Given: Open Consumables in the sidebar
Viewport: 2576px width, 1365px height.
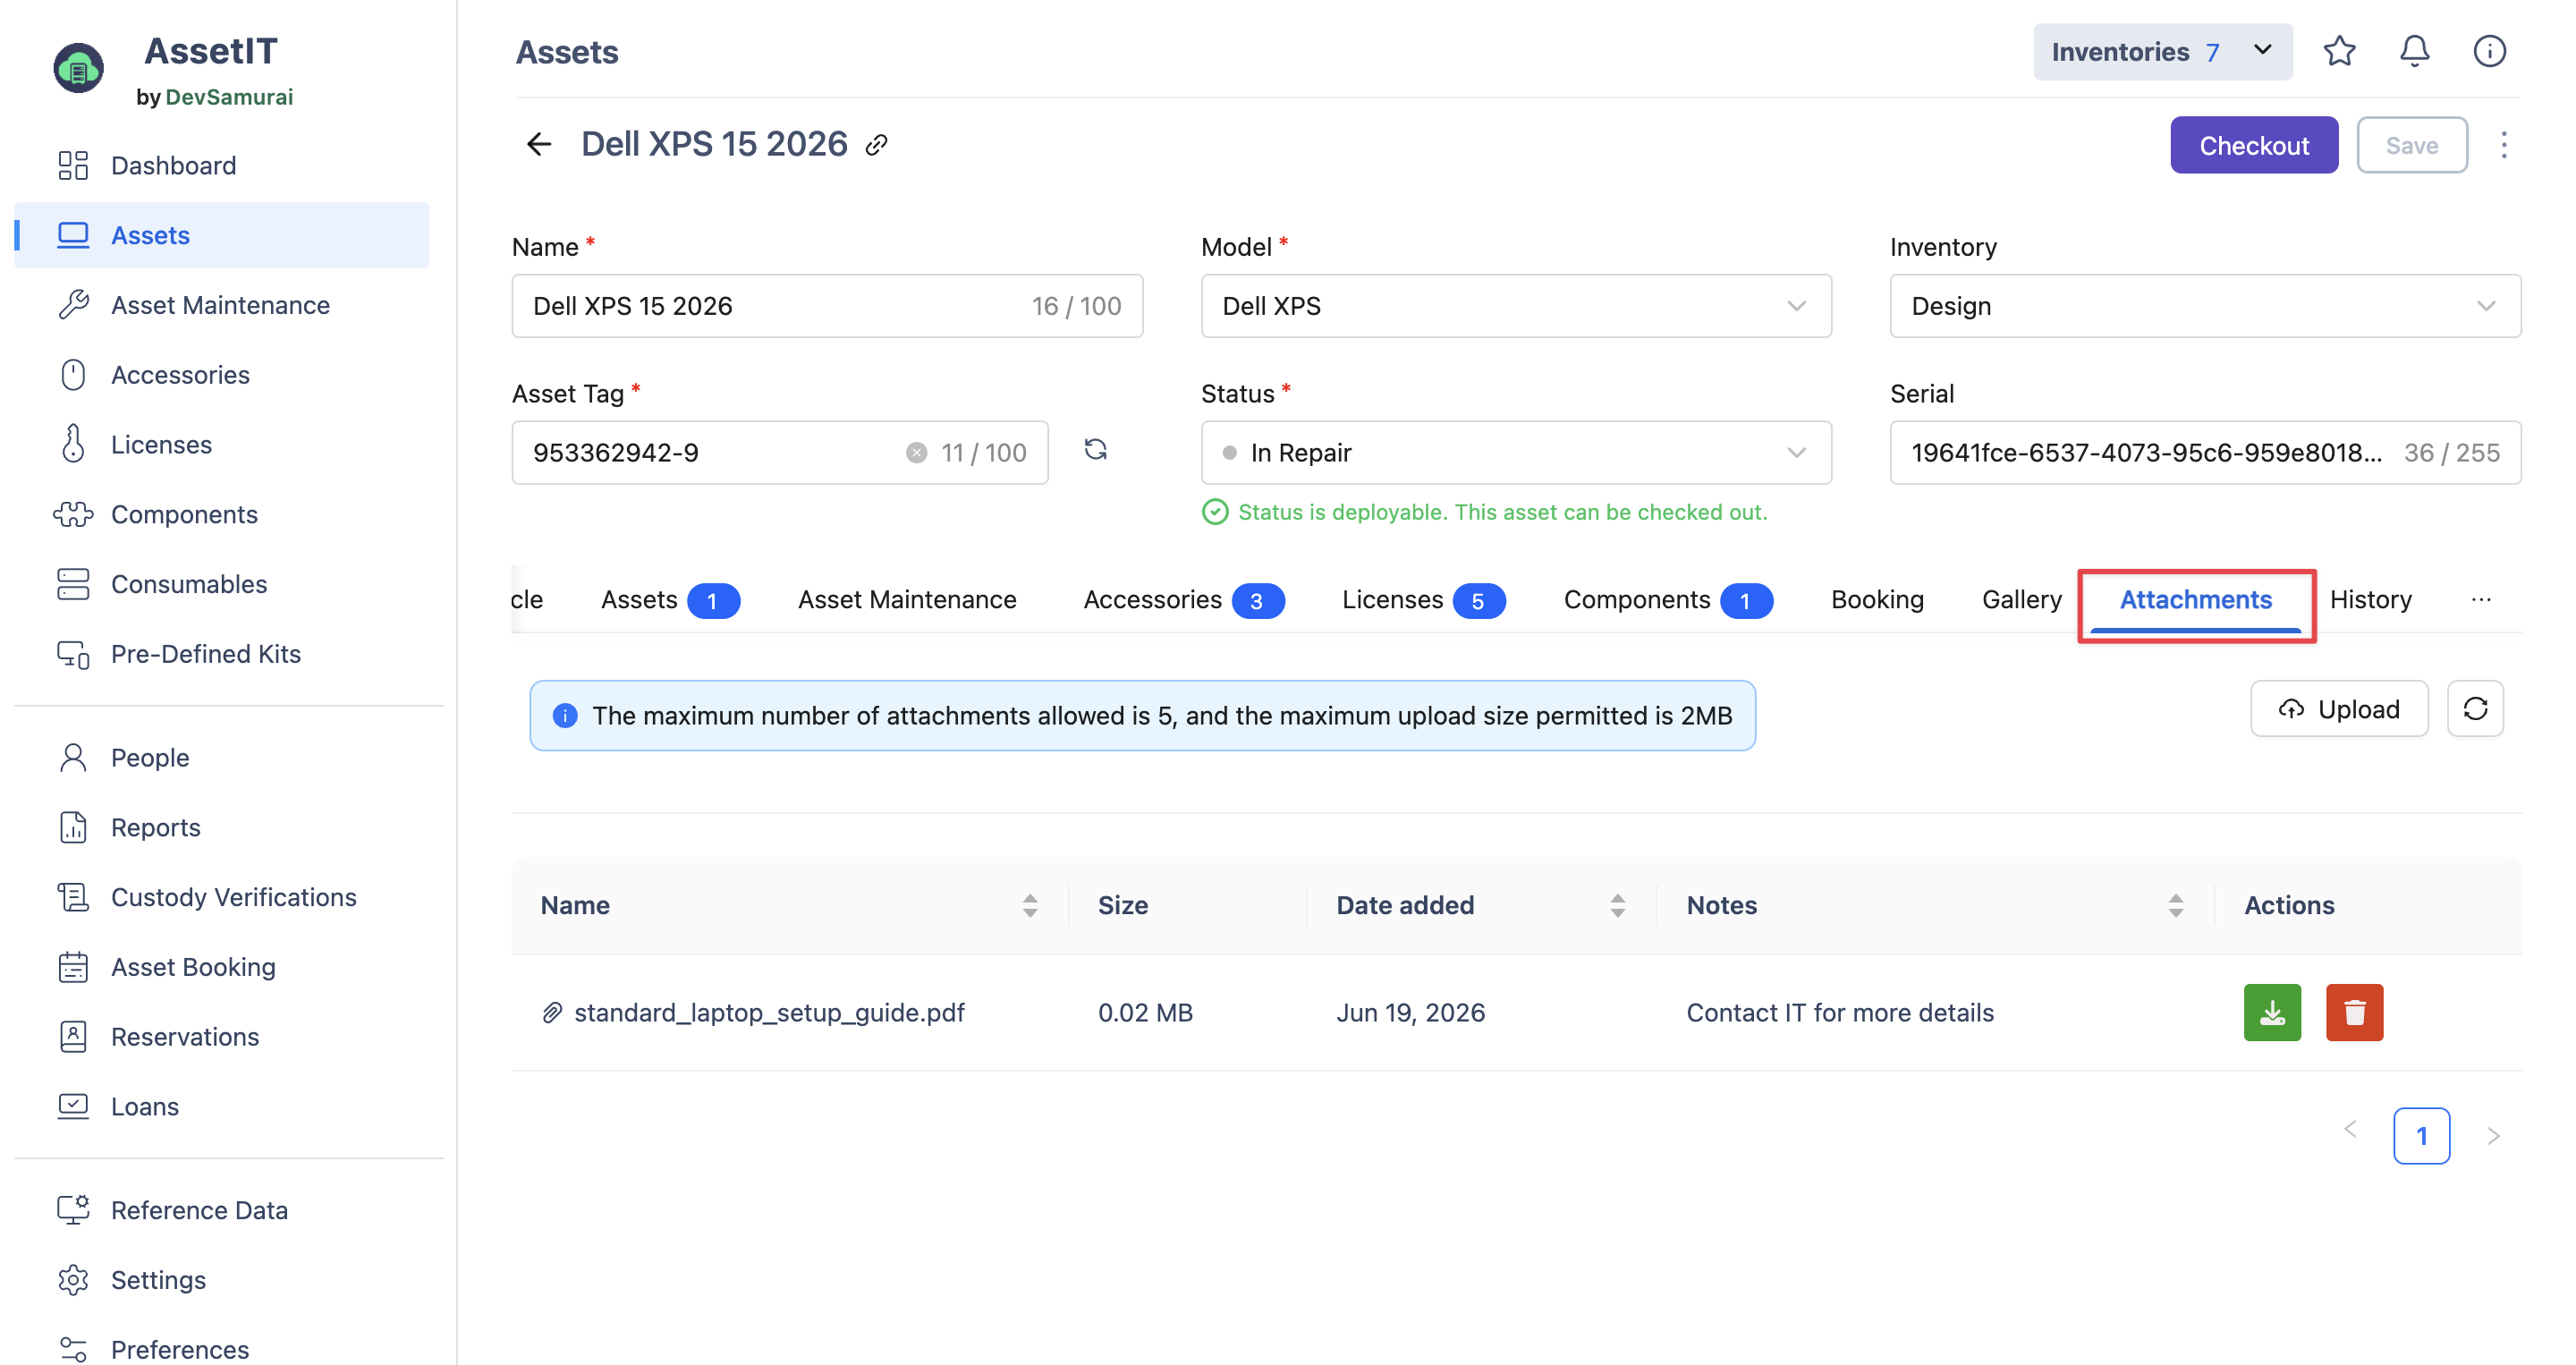Looking at the screenshot, I should 222,584.
